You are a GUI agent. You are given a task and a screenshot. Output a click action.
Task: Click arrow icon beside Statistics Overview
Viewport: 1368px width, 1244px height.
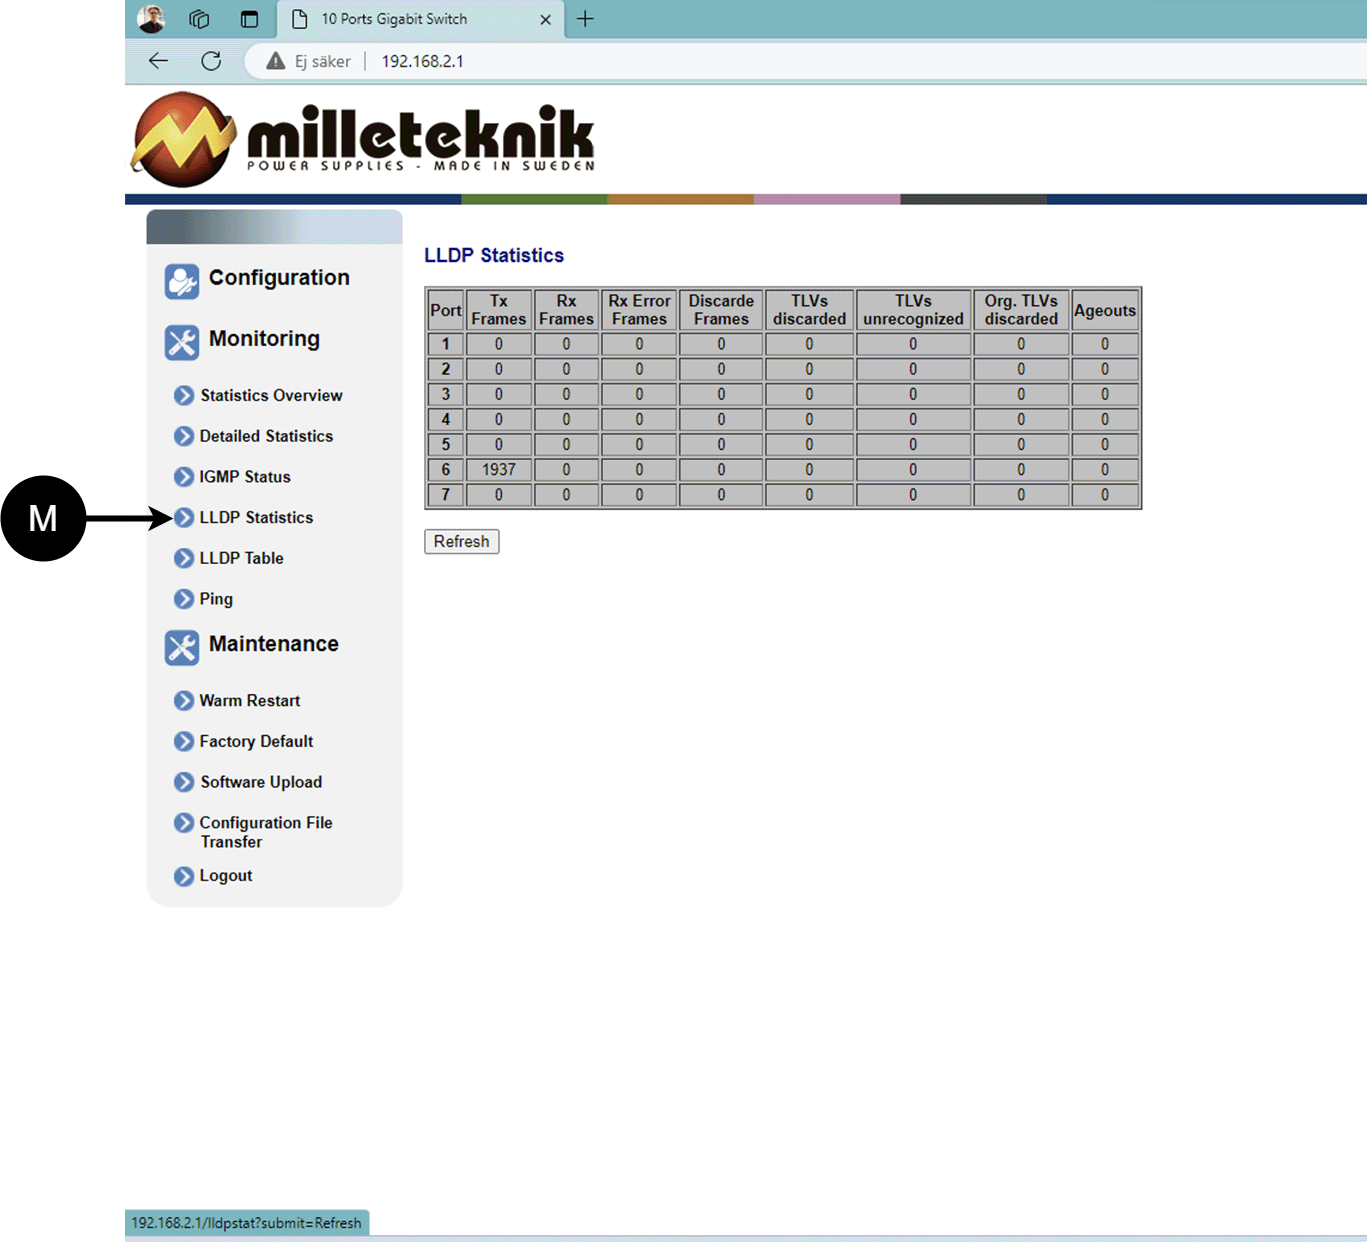pos(184,395)
